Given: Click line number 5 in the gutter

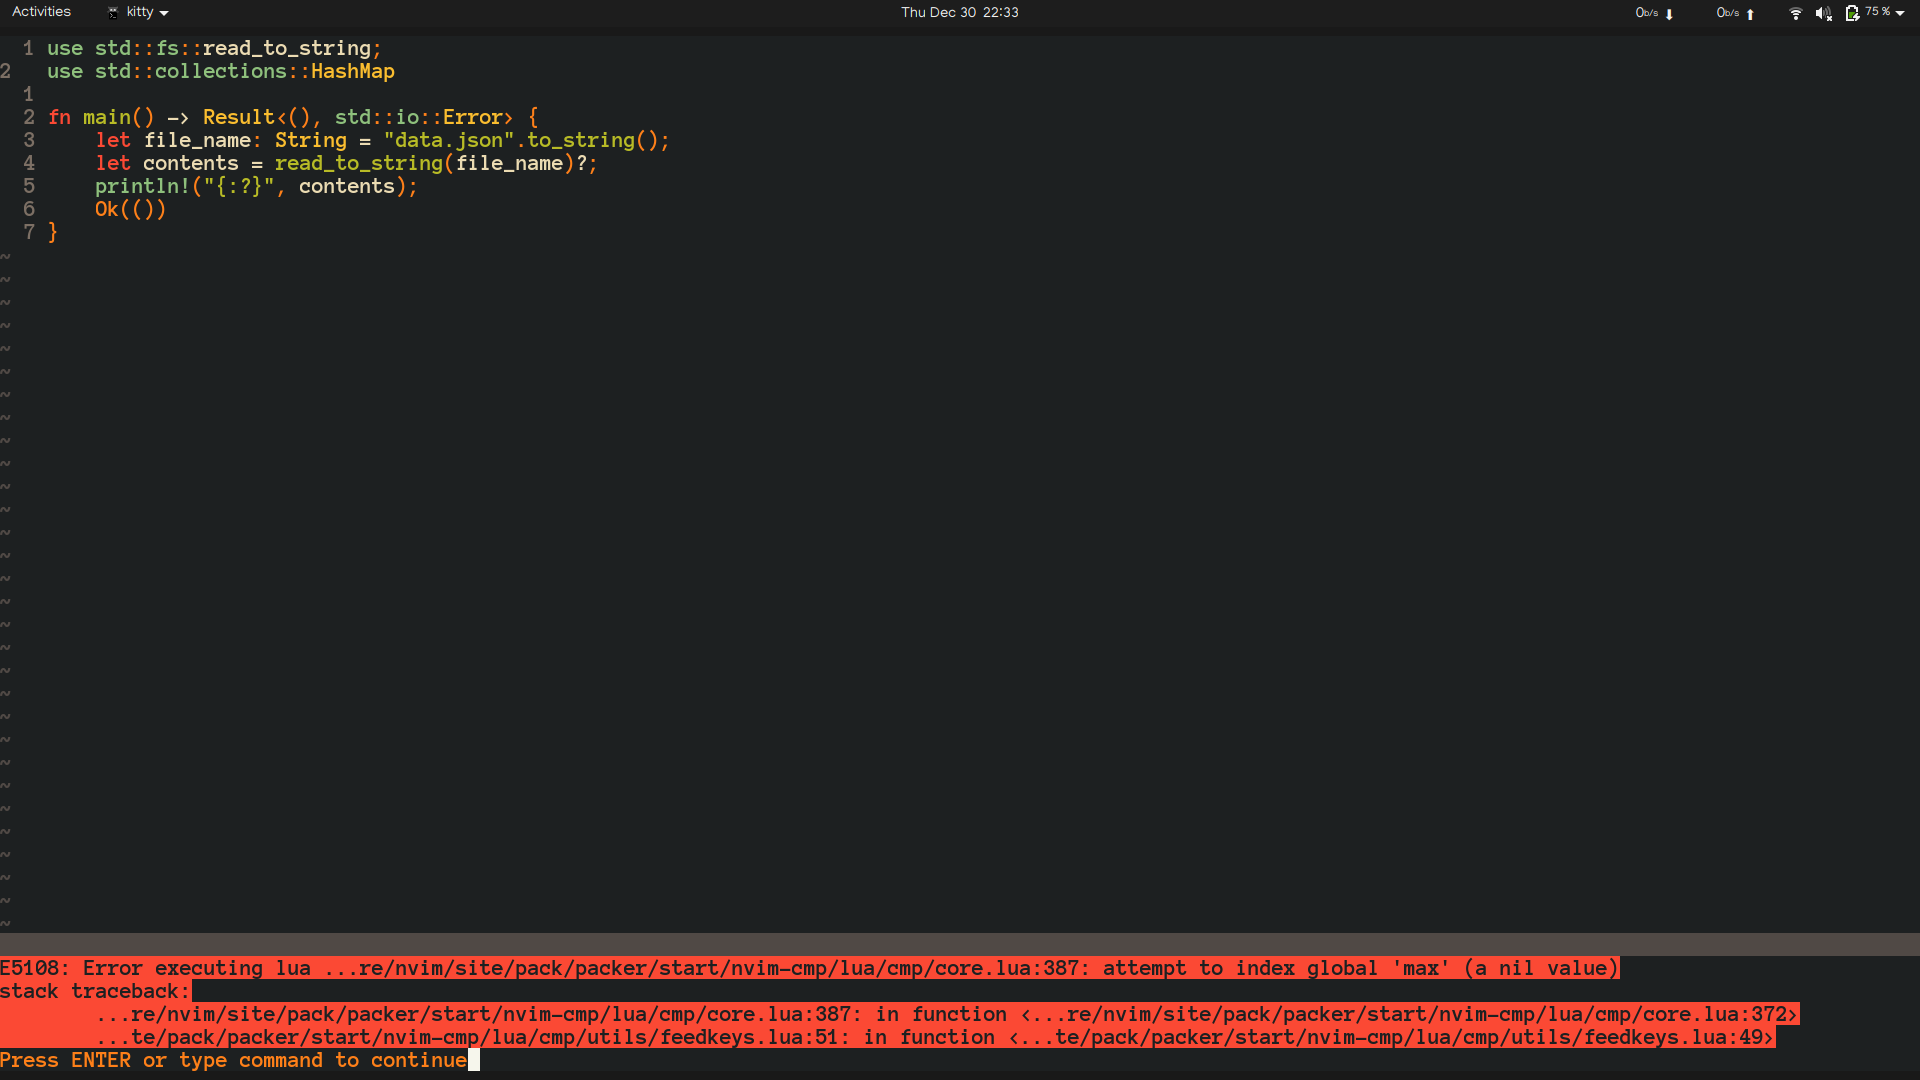Looking at the screenshot, I should [28, 186].
